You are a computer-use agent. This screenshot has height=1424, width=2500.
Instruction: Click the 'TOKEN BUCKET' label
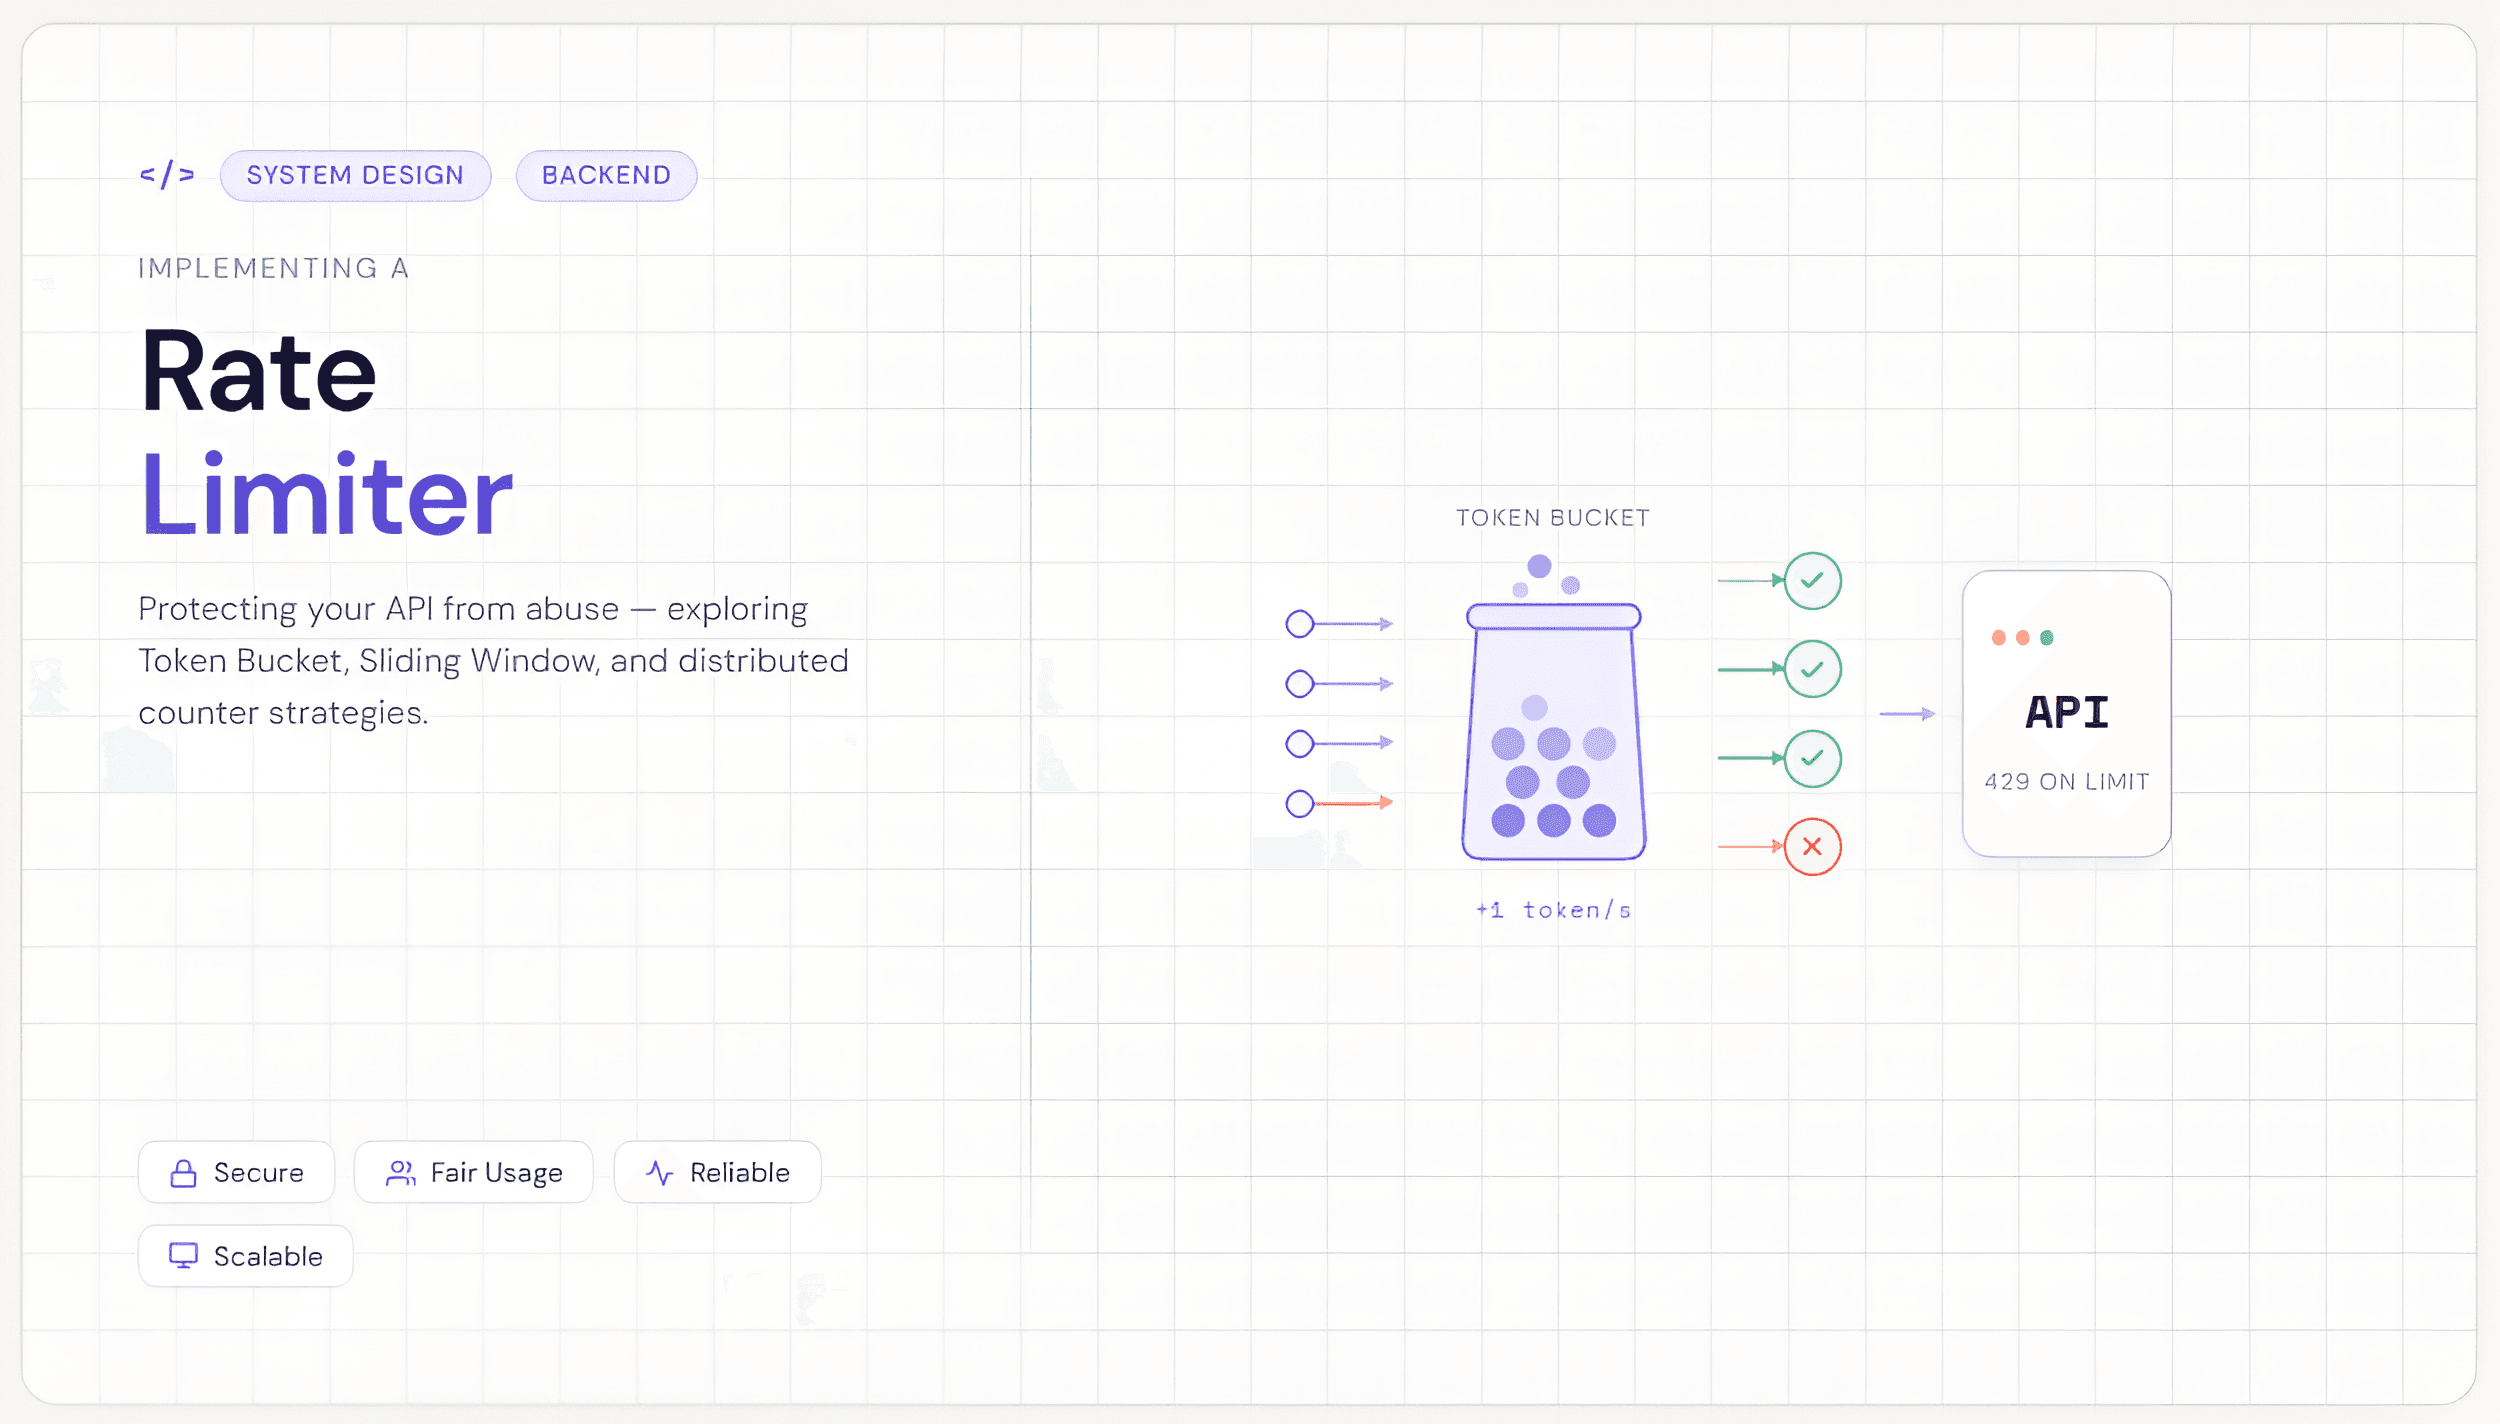pos(1553,518)
